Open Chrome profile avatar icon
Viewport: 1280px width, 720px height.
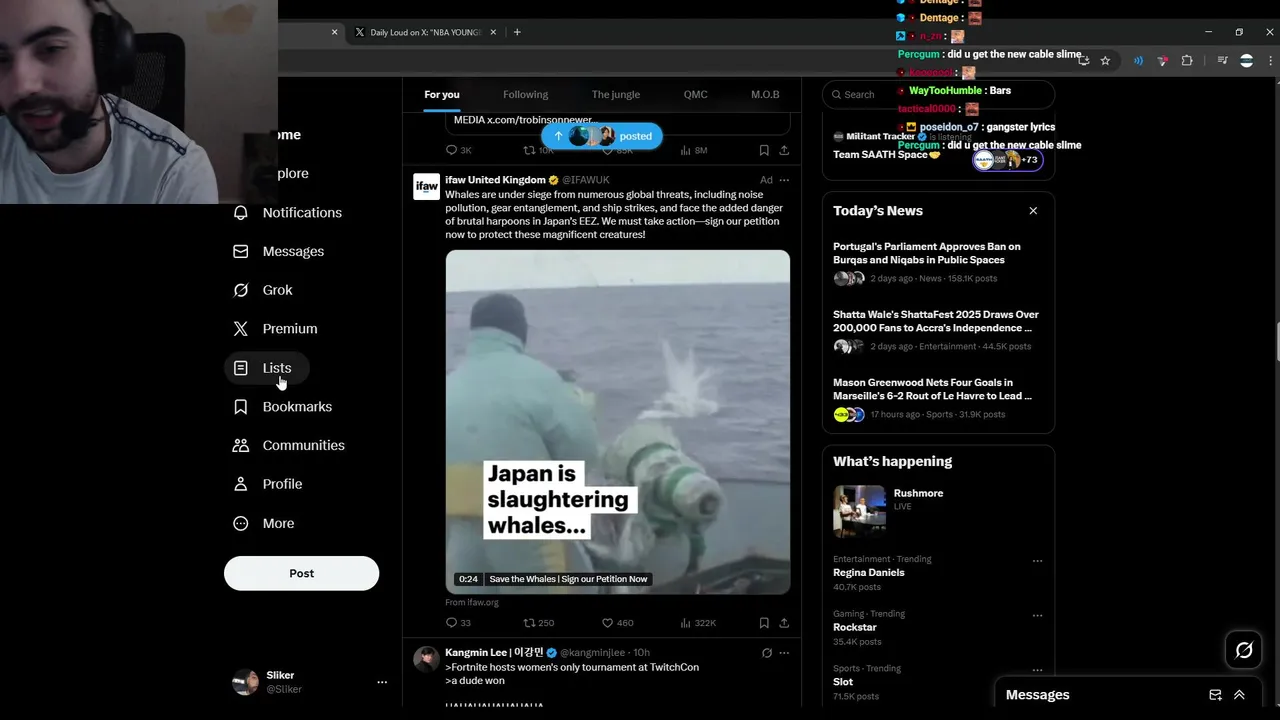click(1246, 61)
